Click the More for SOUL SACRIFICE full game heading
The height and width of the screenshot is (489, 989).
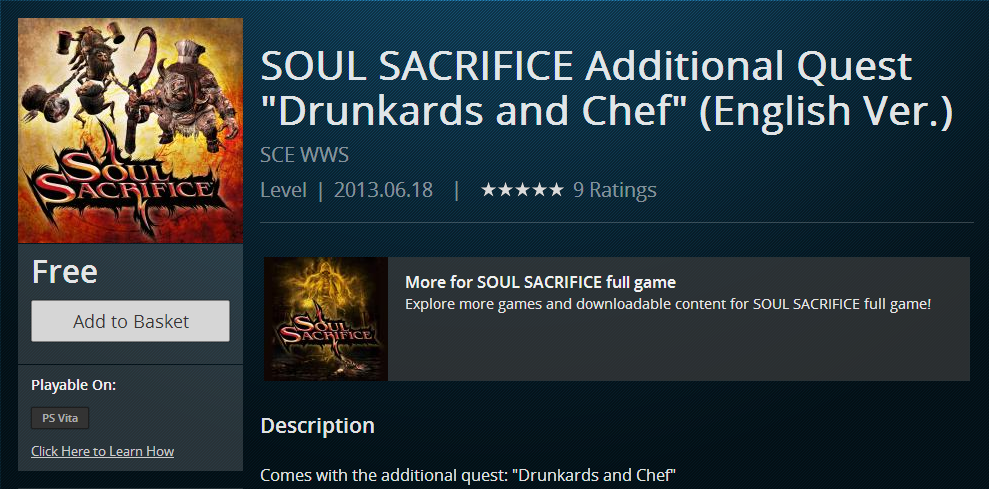pyautogui.click(x=540, y=282)
